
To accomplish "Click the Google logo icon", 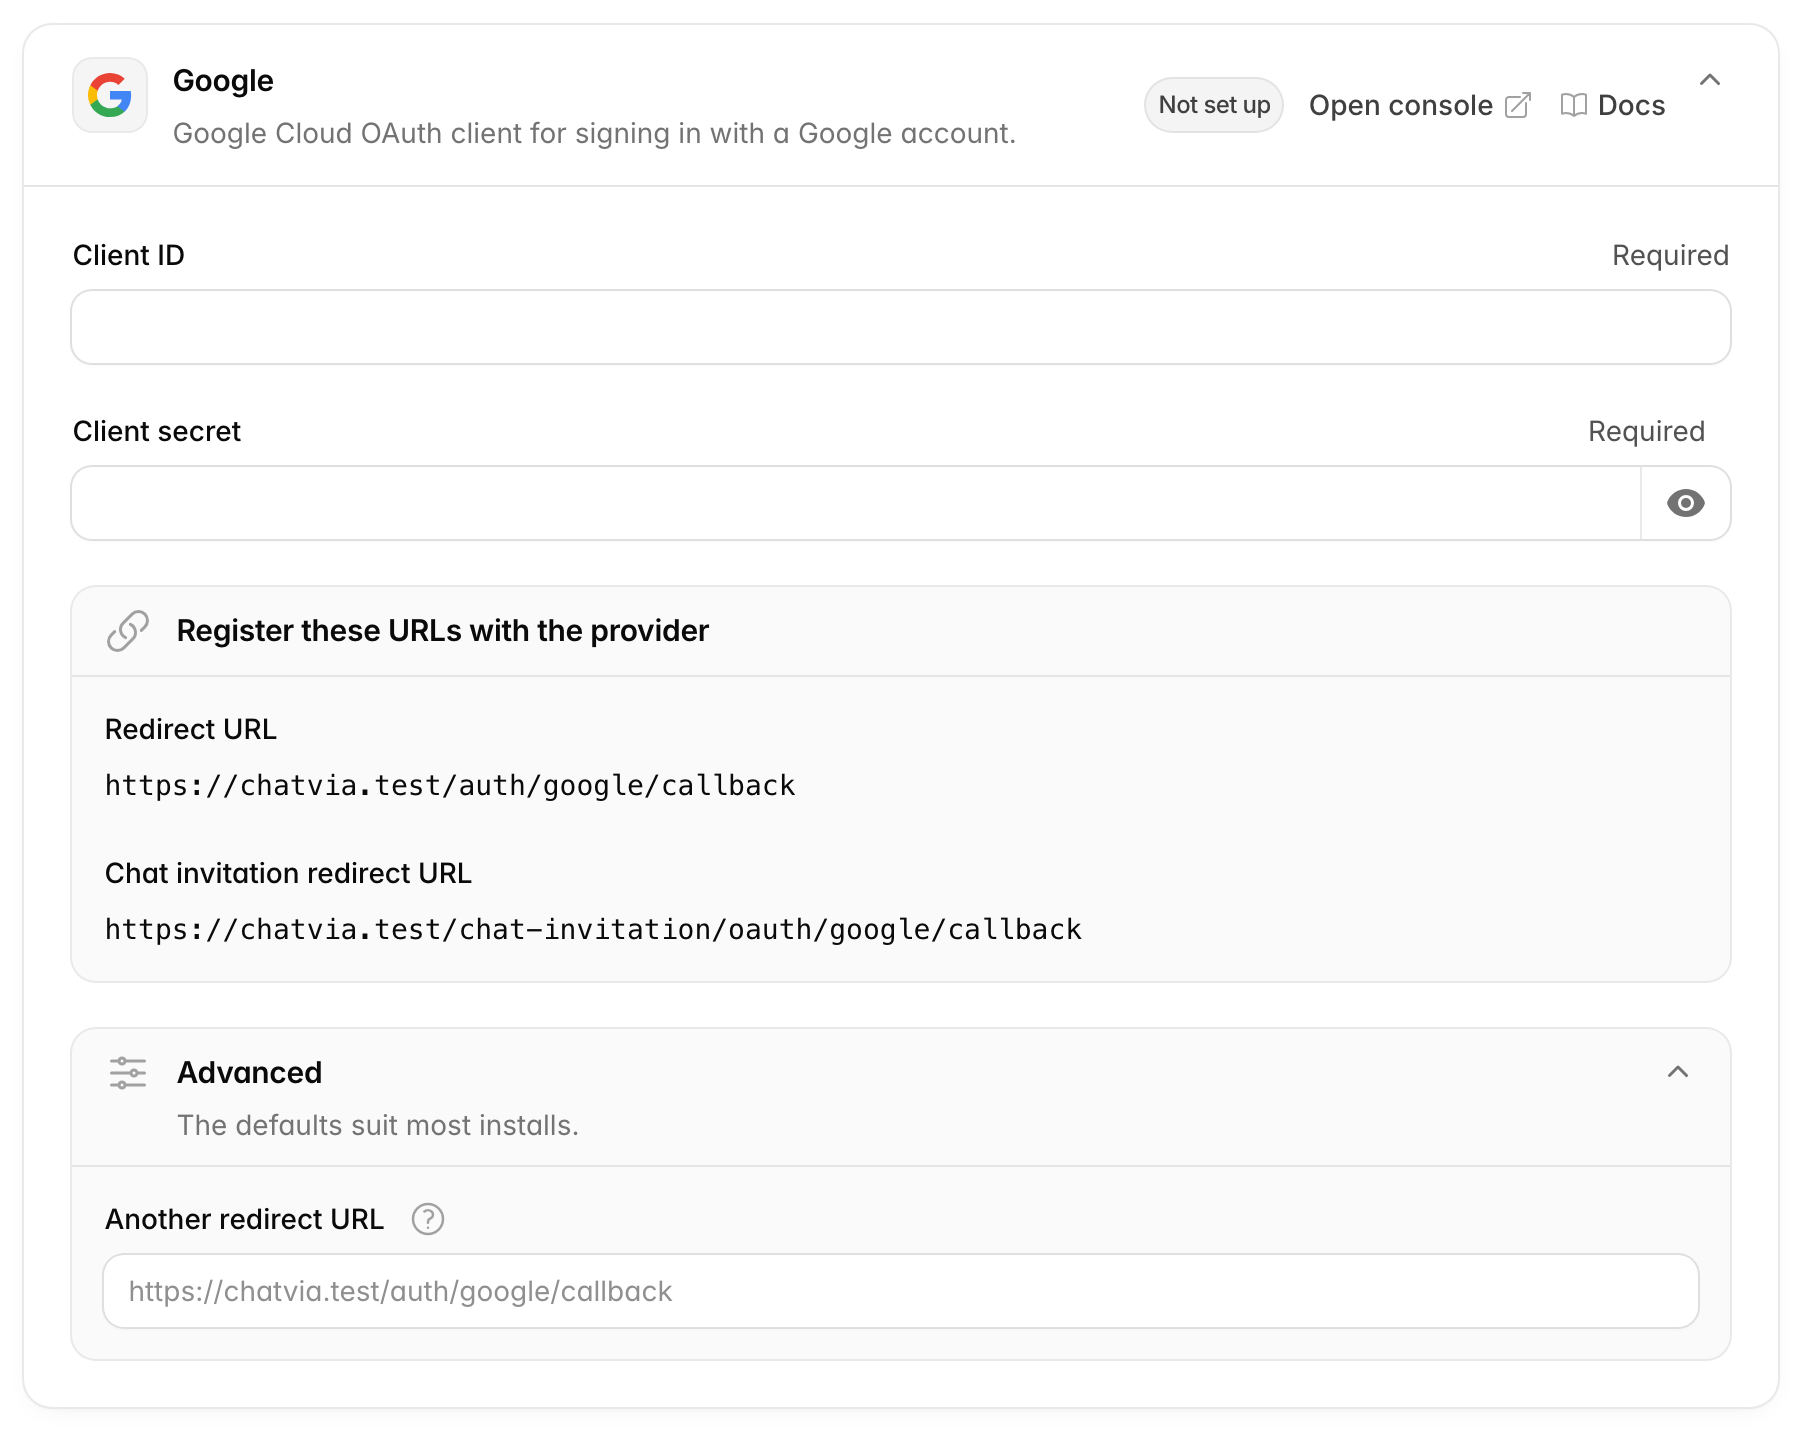I will 110,95.
